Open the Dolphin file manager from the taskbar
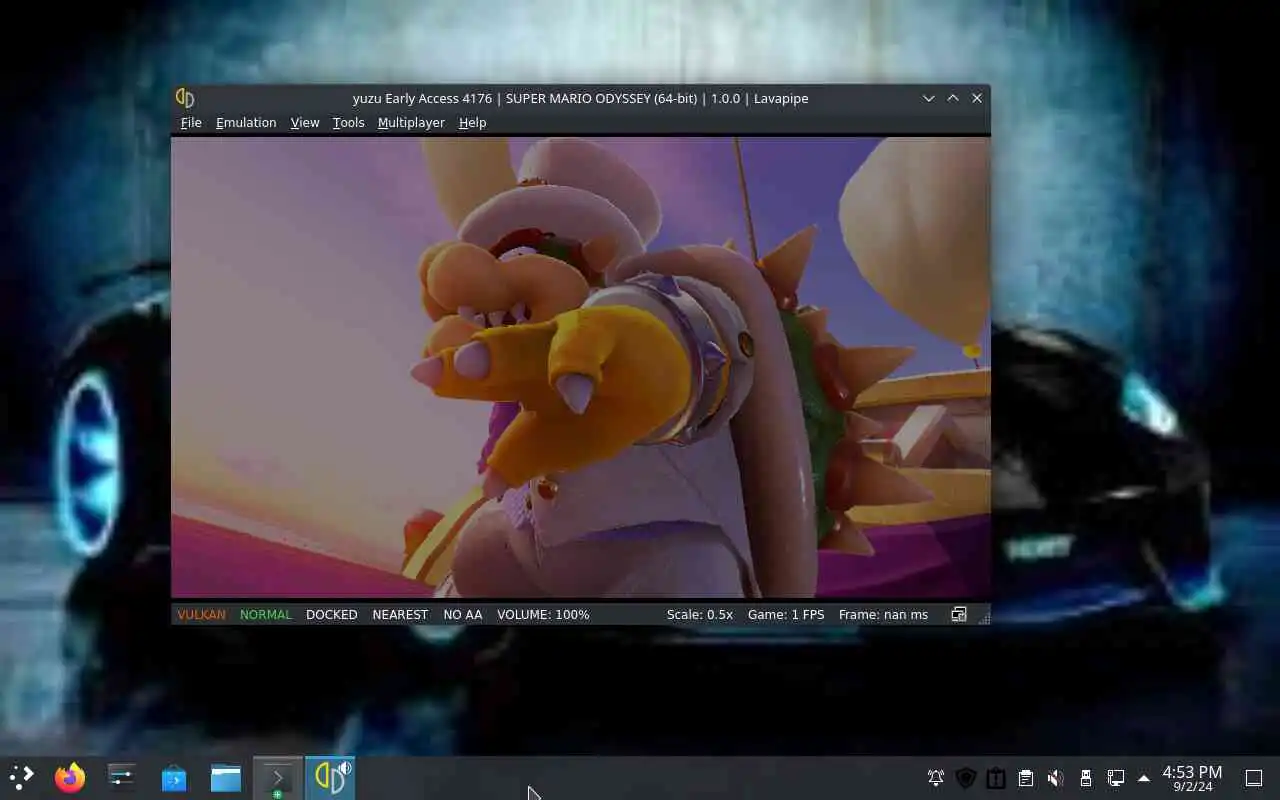 [x=226, y=777]
